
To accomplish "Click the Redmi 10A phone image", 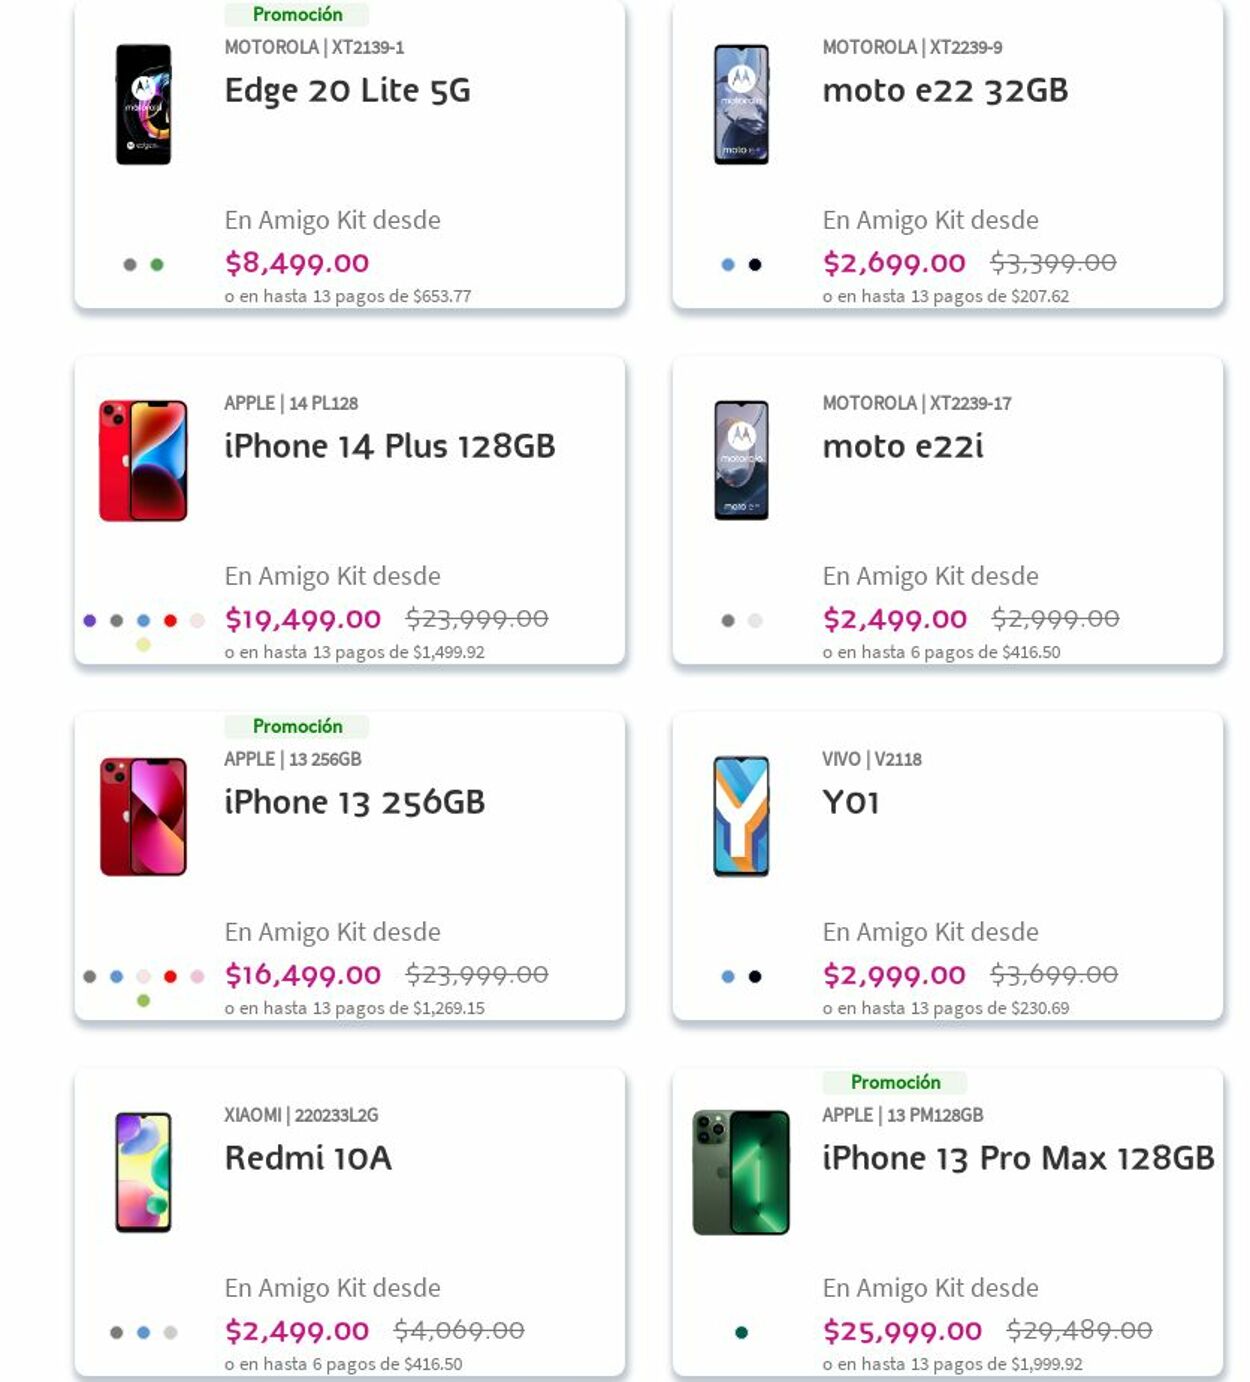I will coord(143,1172).
